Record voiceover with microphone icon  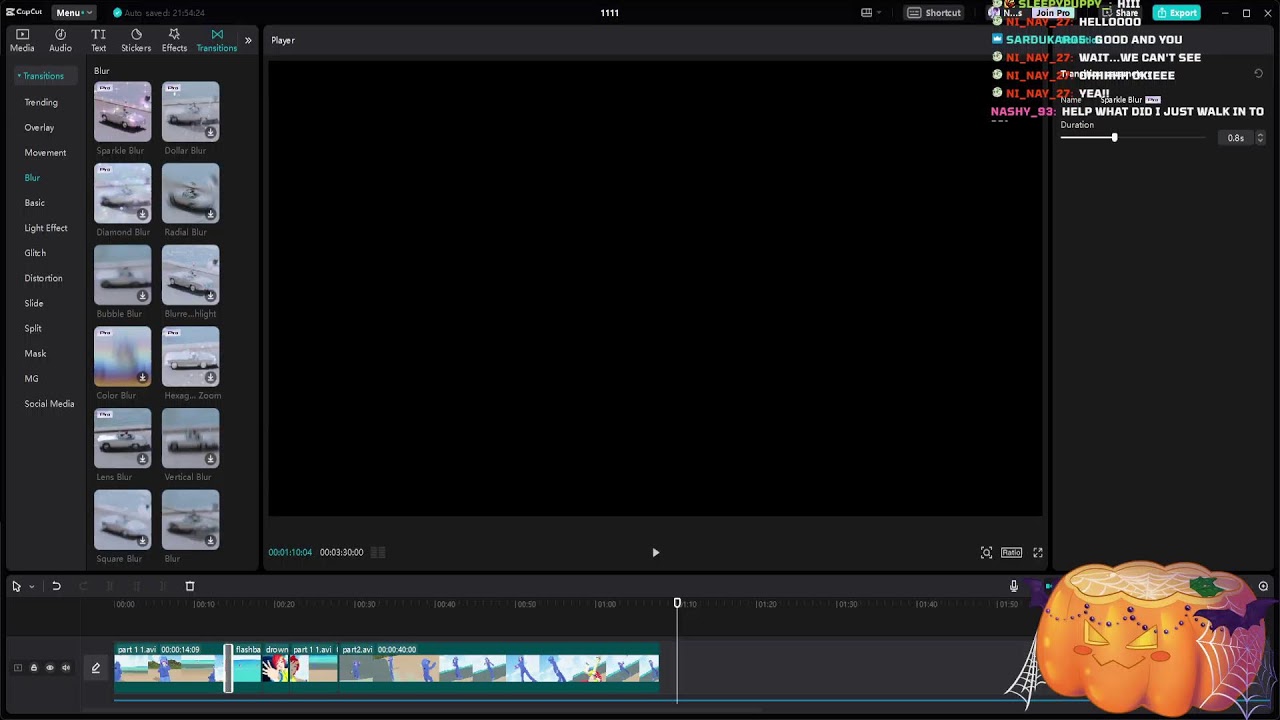click(1013, 586)
